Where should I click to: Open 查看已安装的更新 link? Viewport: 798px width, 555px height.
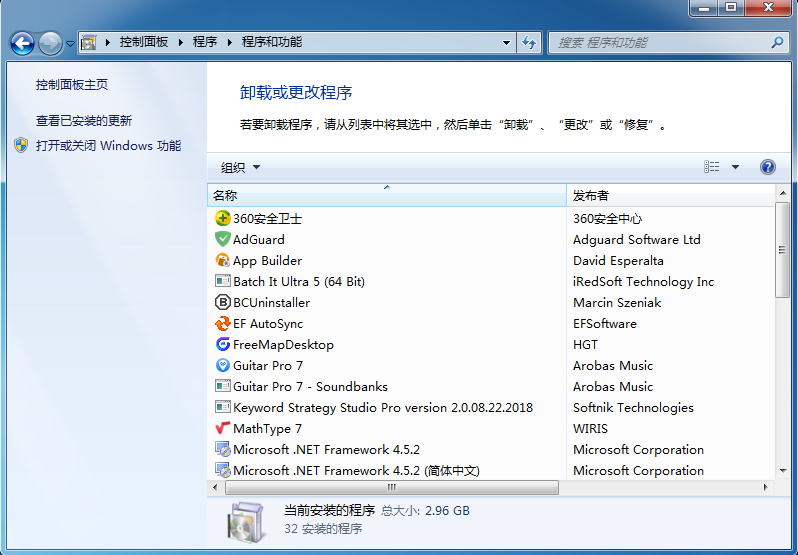click(84, 121)
